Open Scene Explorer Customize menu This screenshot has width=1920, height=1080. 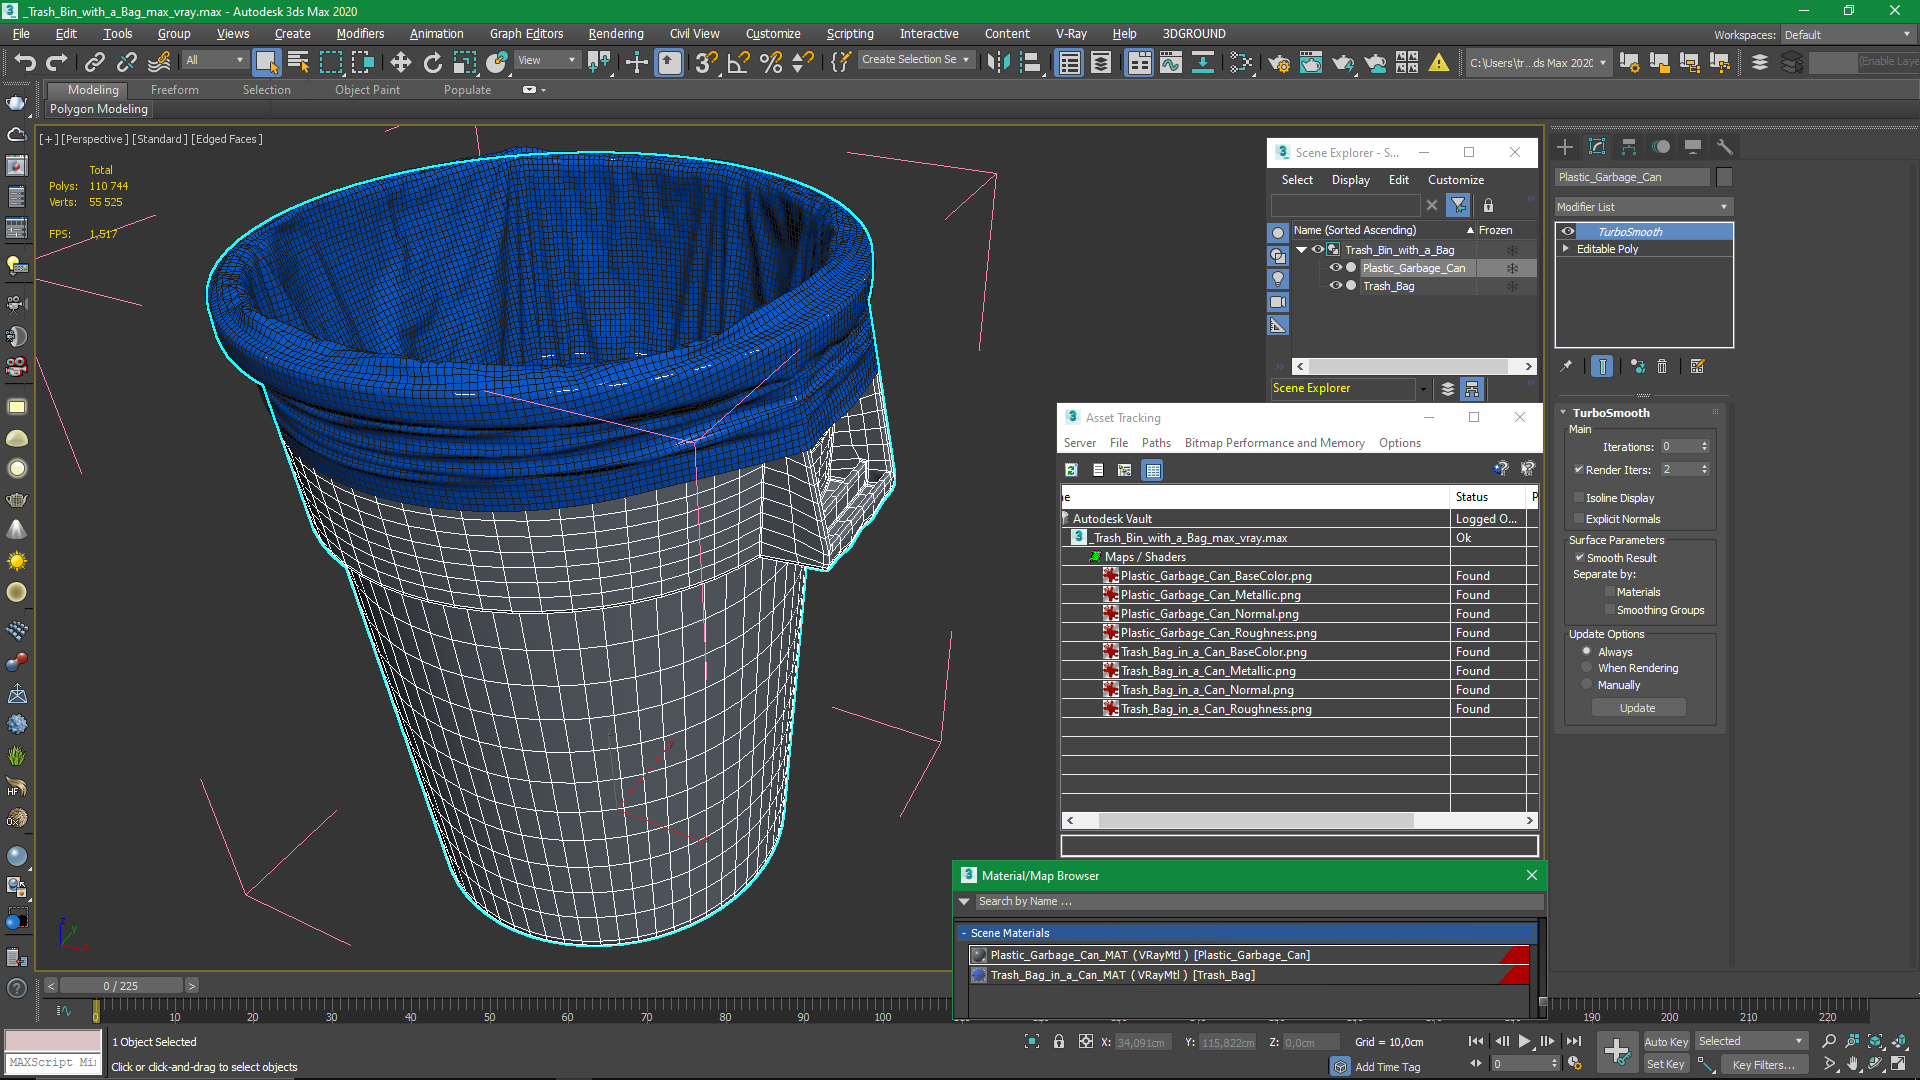pos(1456,180)
